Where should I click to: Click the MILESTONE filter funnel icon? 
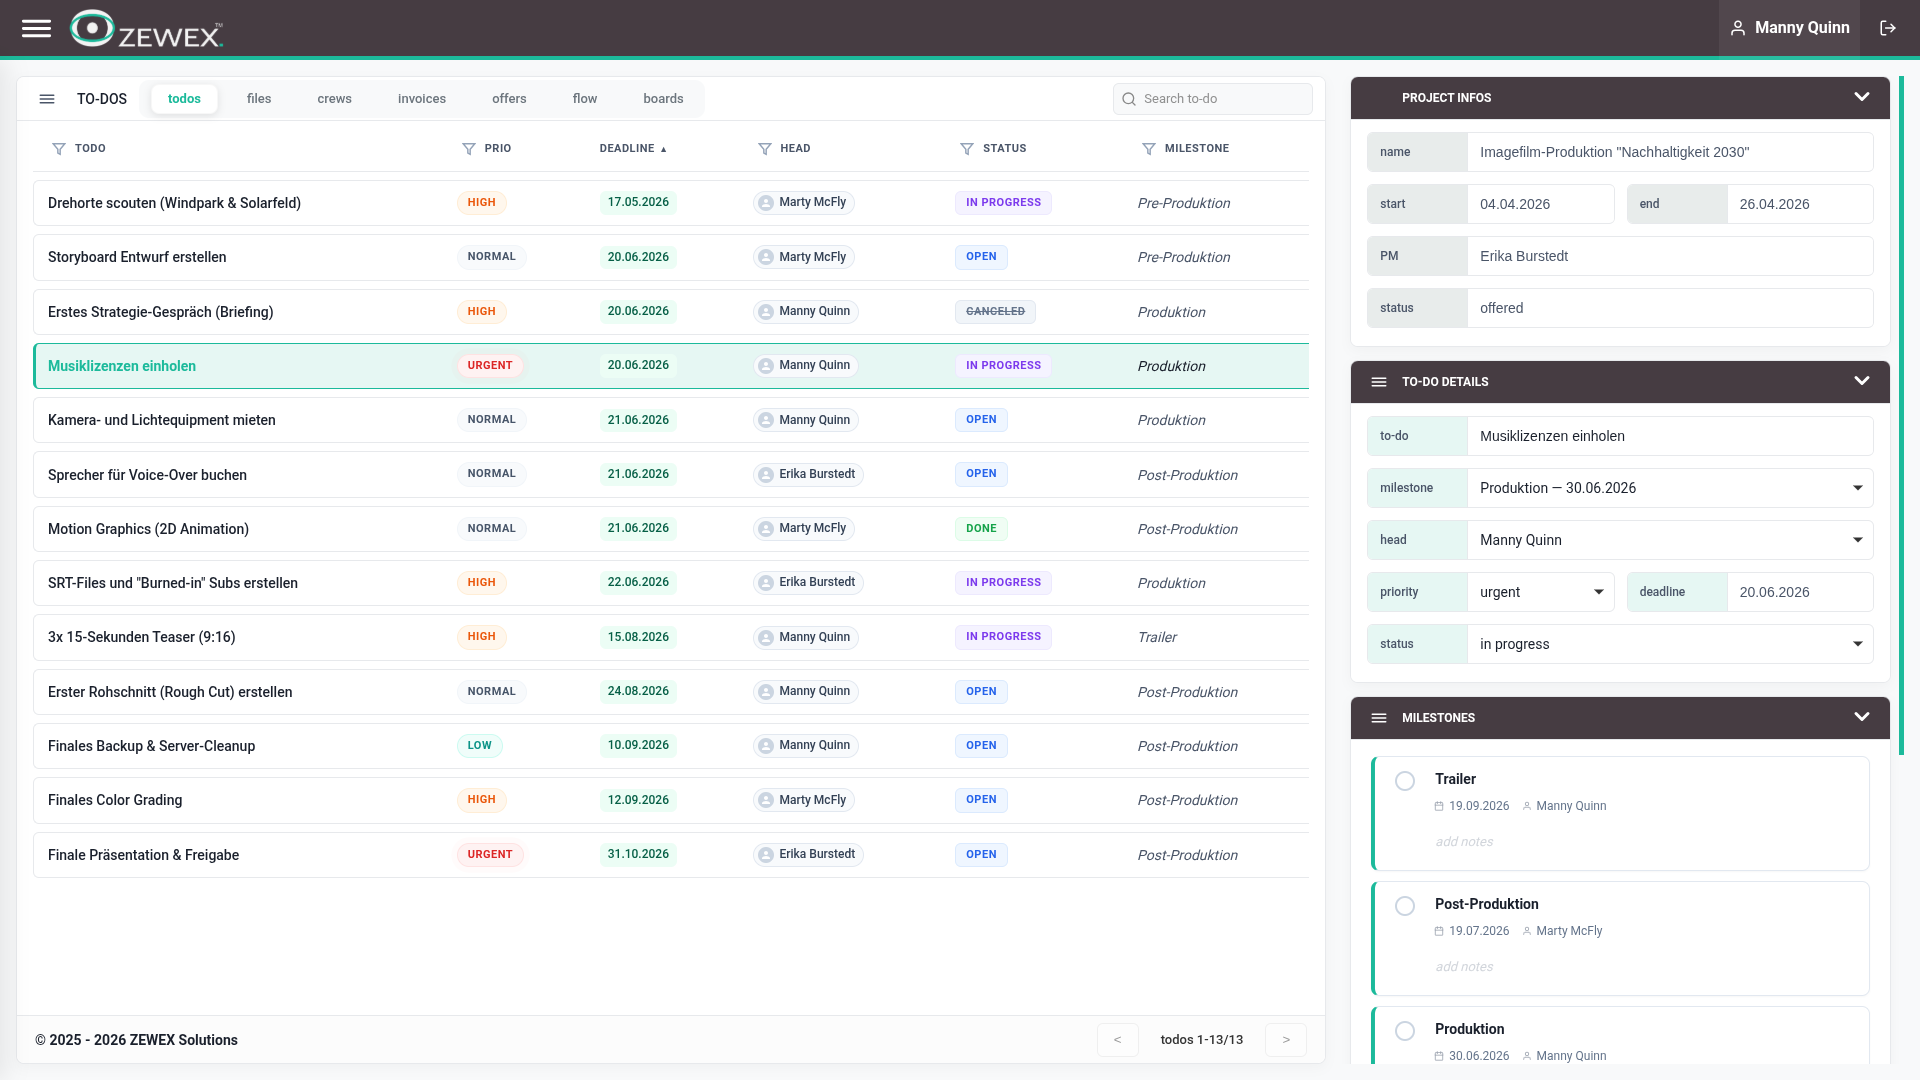tap(1149, 149)
